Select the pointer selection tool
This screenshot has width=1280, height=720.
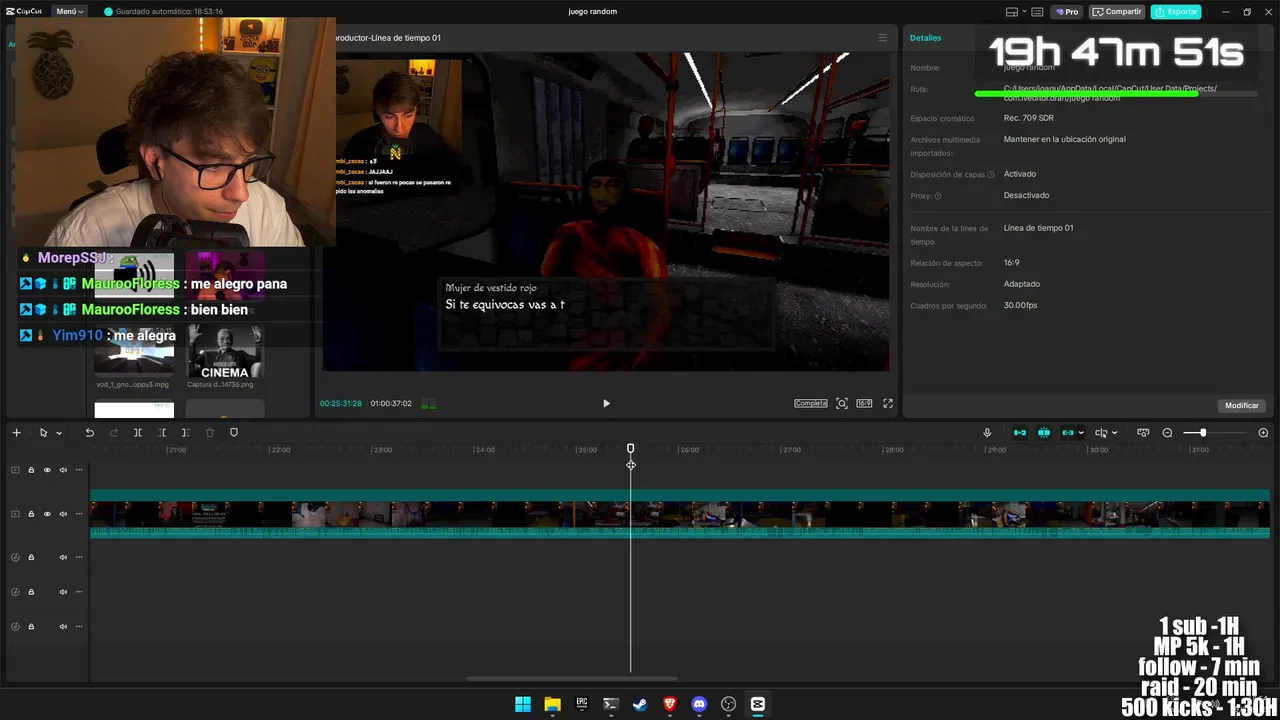43,433
